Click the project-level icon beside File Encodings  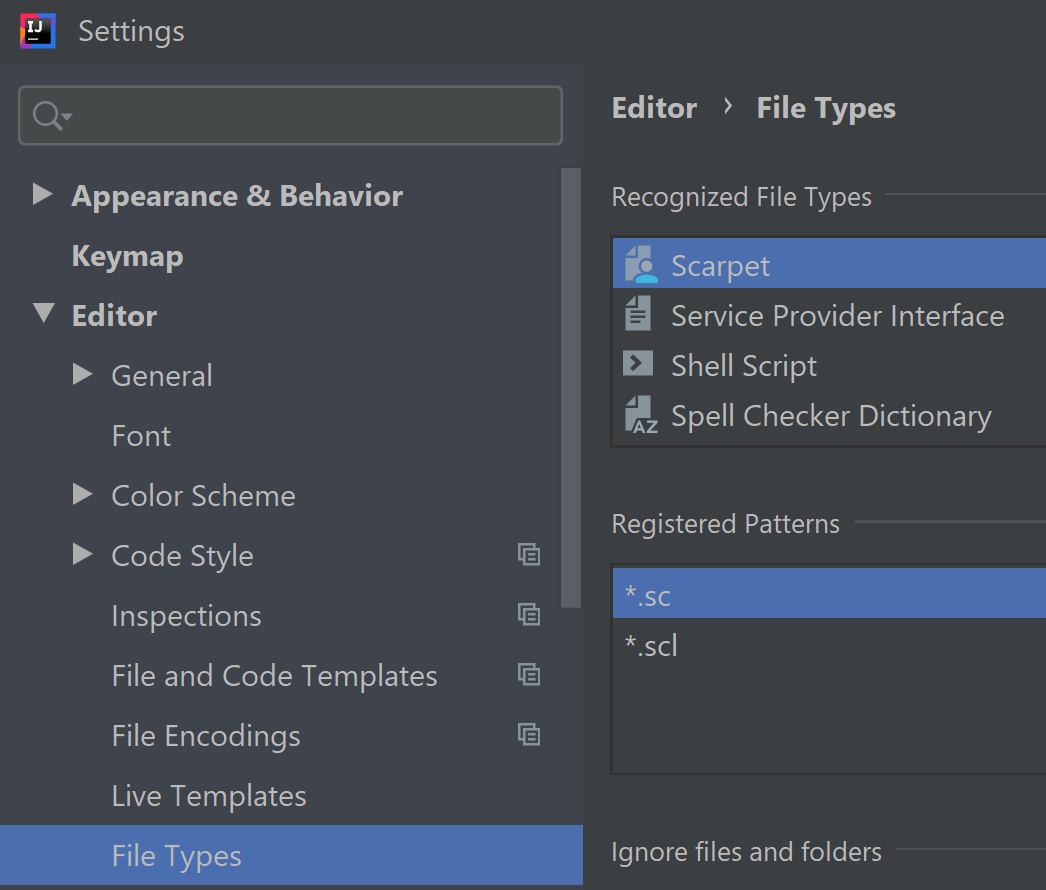click(529, 735)
